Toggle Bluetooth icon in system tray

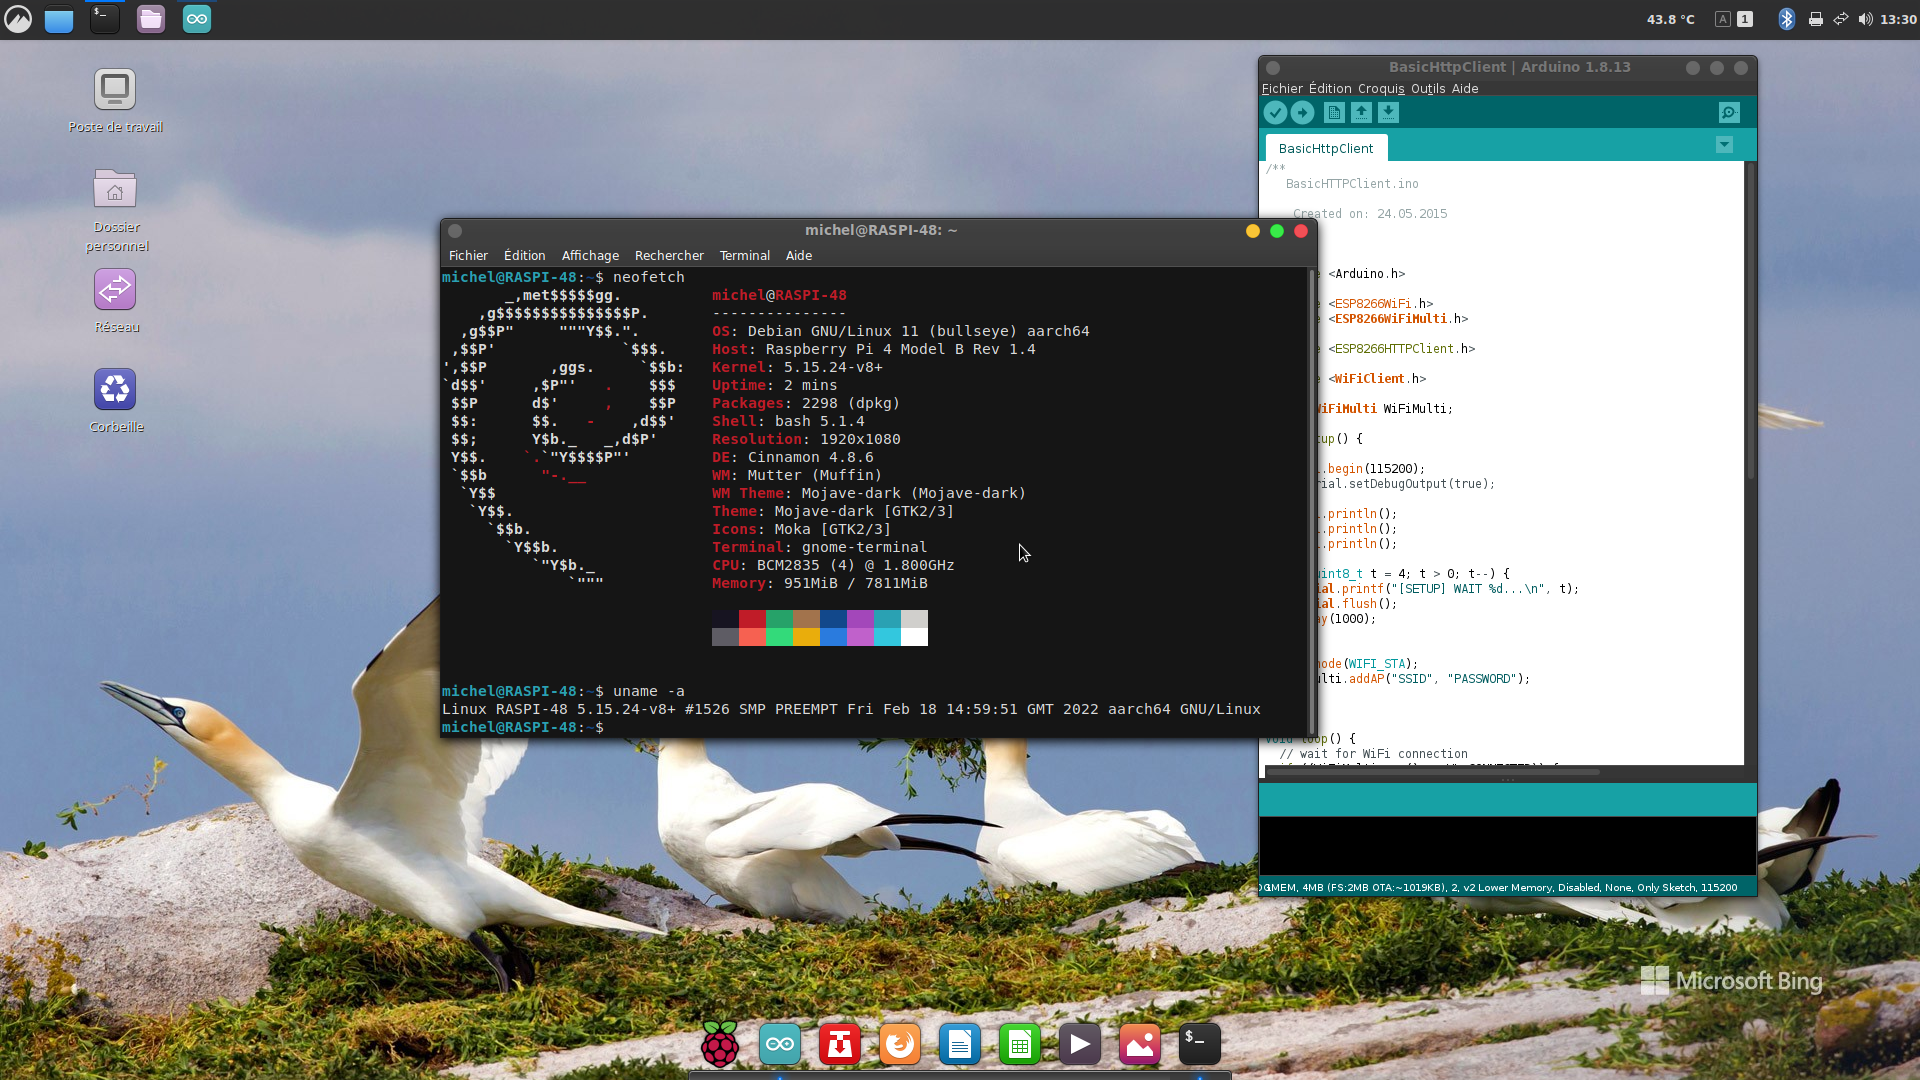1786,19
